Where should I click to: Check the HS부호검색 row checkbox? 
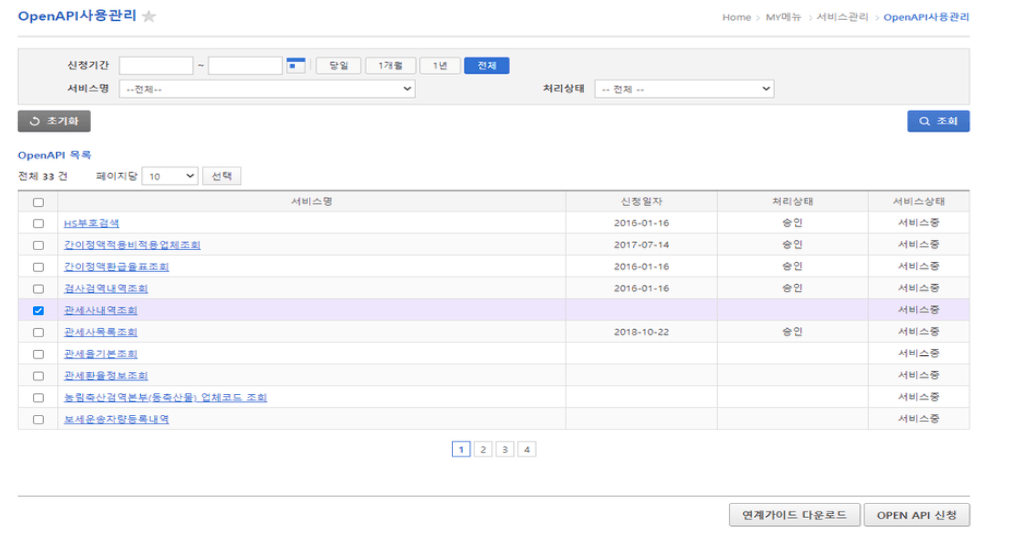(38, 224)
